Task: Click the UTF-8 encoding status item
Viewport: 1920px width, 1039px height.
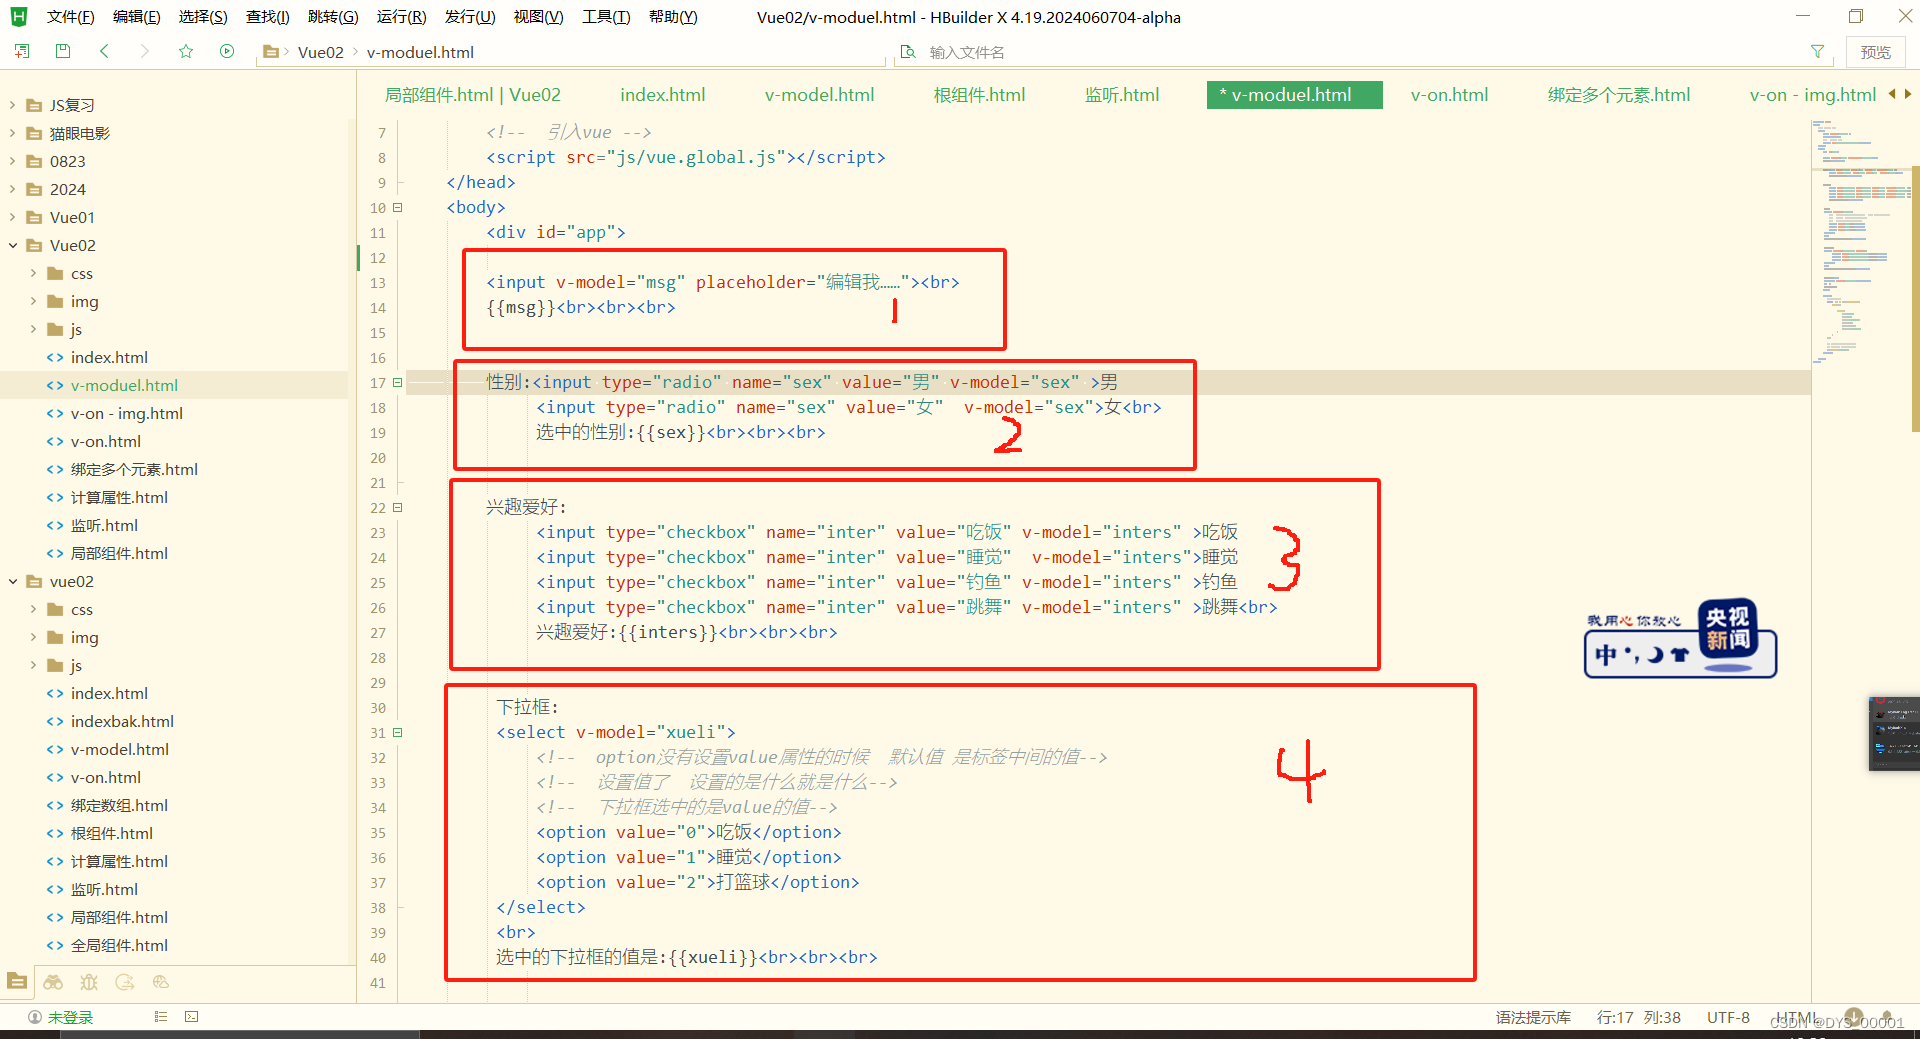Action: [x=1728, y=1017]
